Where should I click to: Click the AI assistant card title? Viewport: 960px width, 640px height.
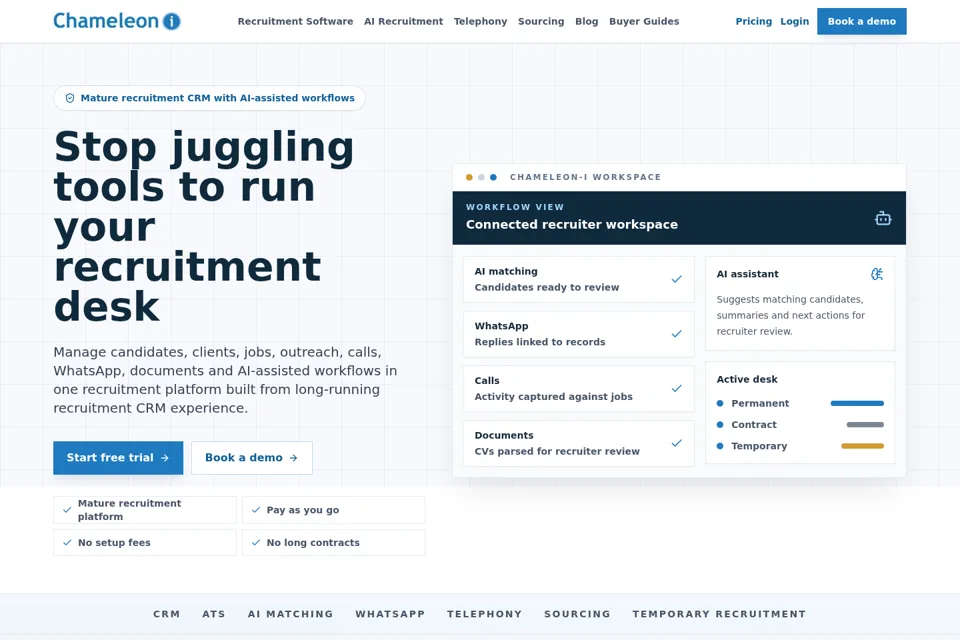pyautogui.click(x=748, y=274)
